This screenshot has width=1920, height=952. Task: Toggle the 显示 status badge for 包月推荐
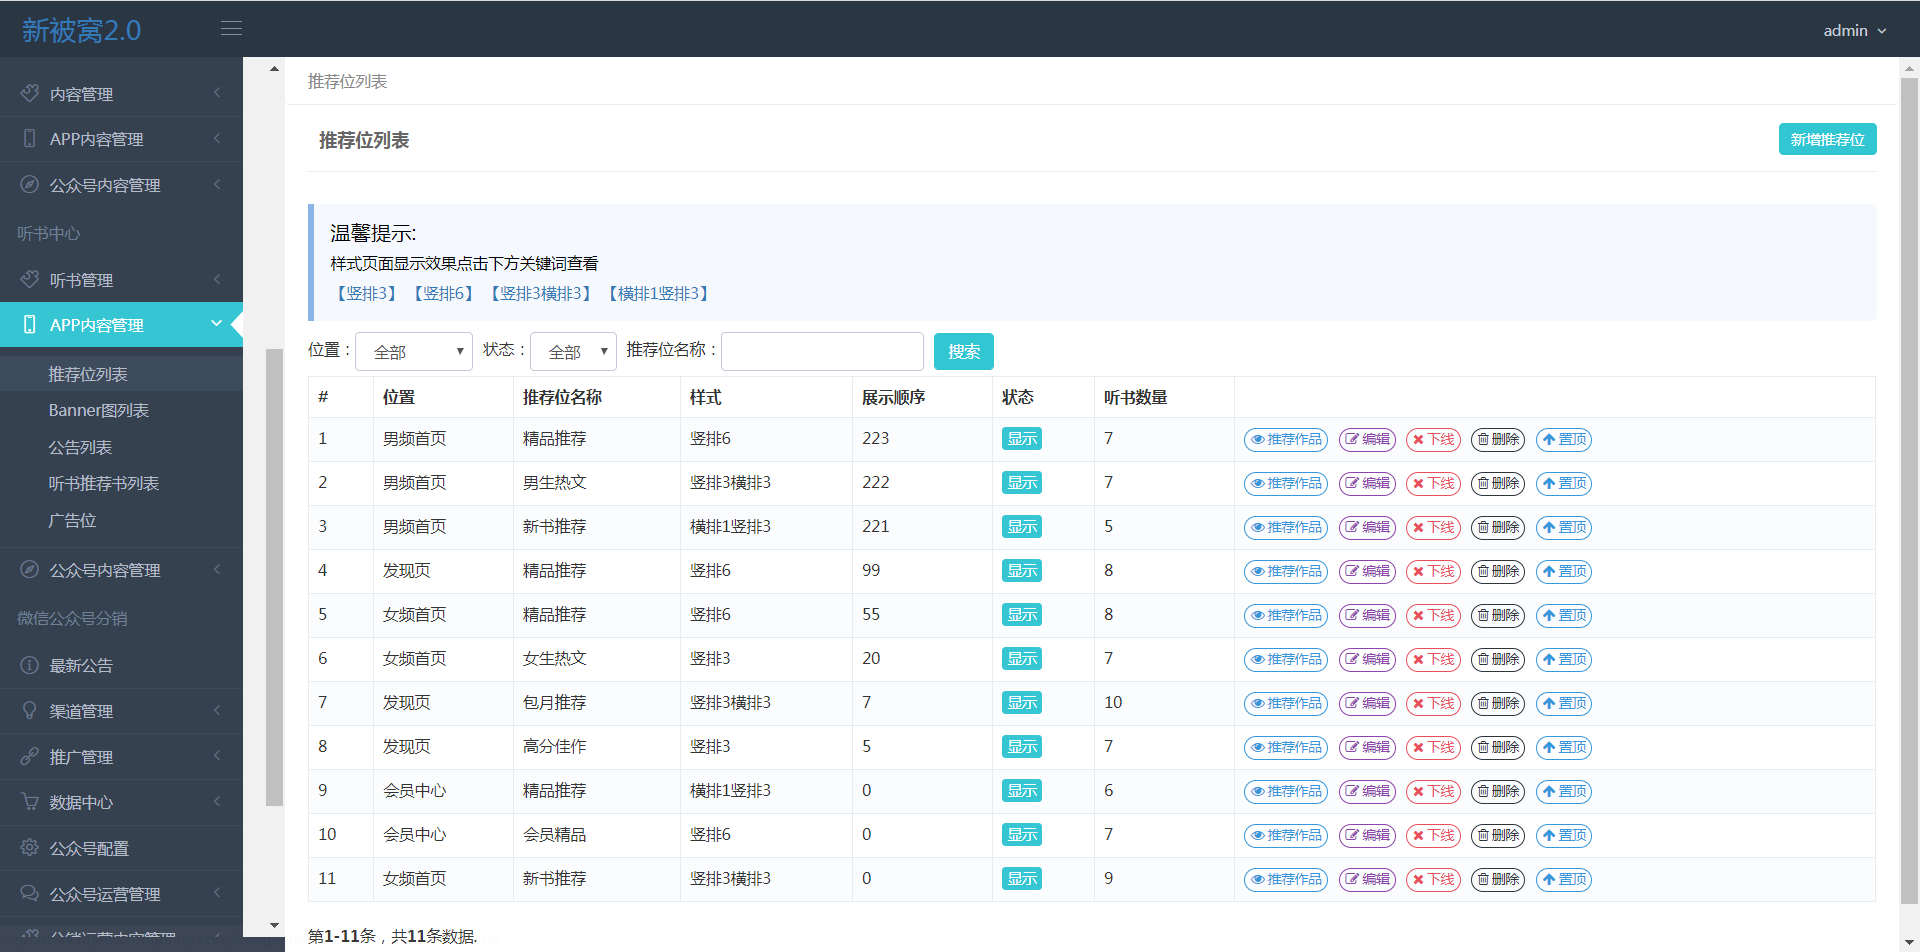(x=1021, y=703)
